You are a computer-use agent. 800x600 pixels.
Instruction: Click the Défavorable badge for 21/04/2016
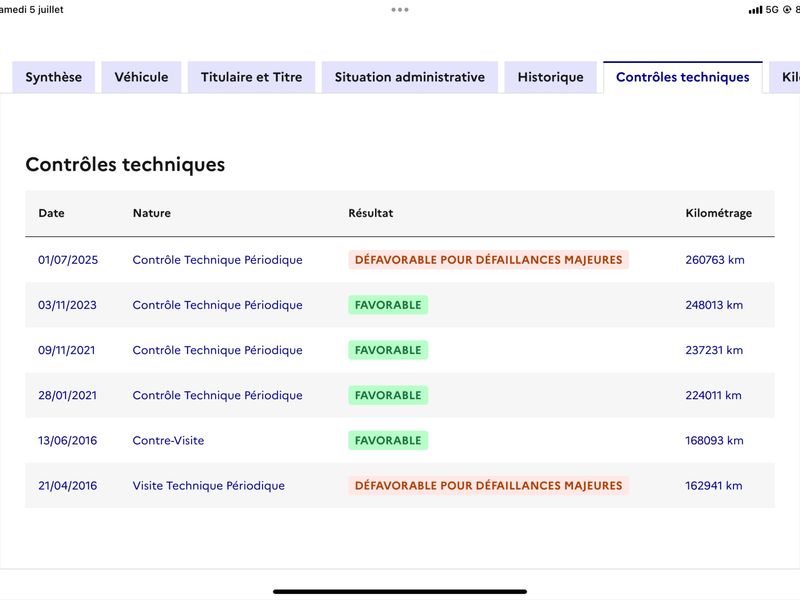489,486
